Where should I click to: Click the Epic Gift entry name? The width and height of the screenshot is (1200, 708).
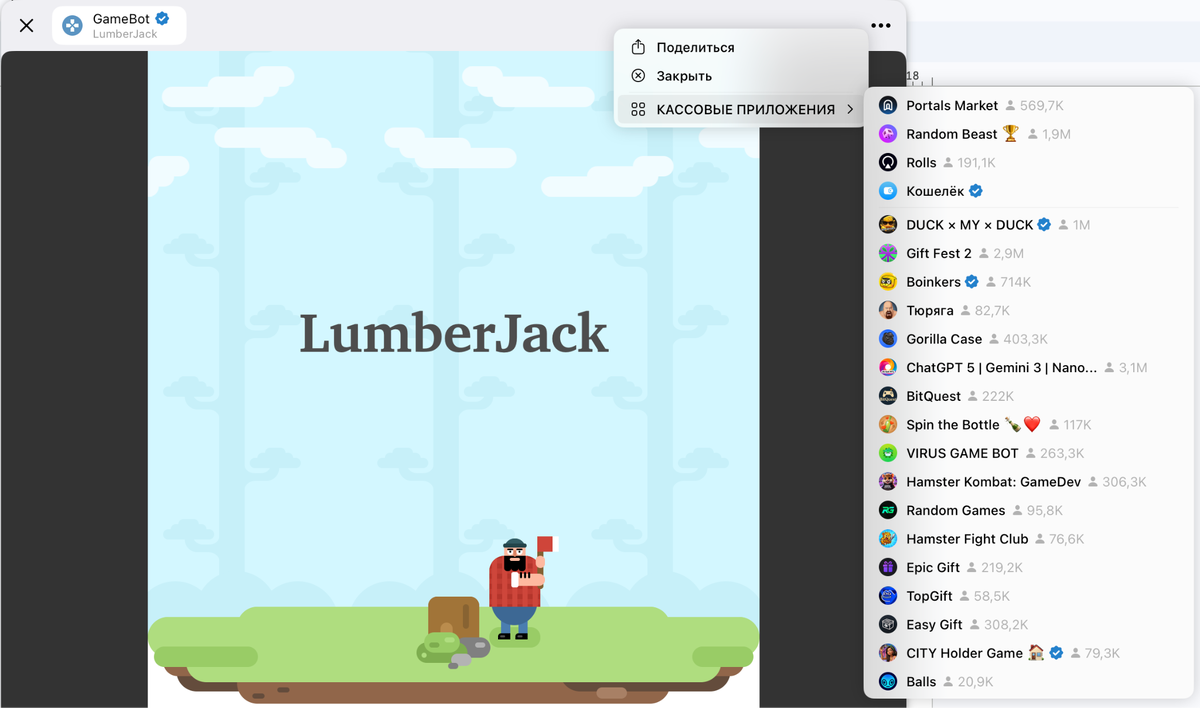coord(933,567)
